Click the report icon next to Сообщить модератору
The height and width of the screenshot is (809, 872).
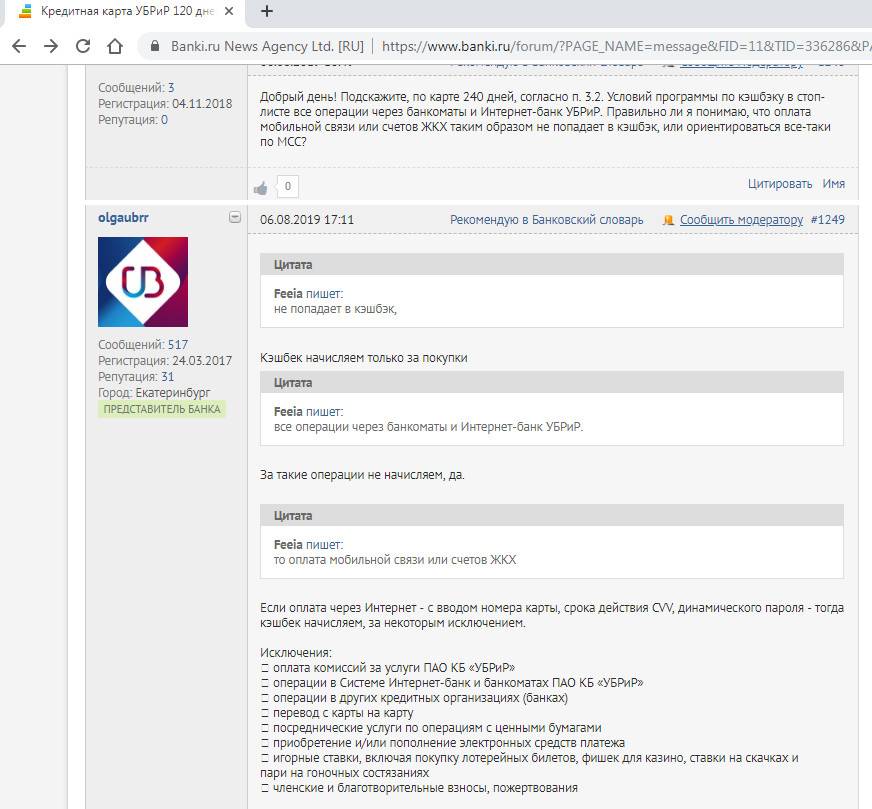pyautogui.click(x=667, y=220)
